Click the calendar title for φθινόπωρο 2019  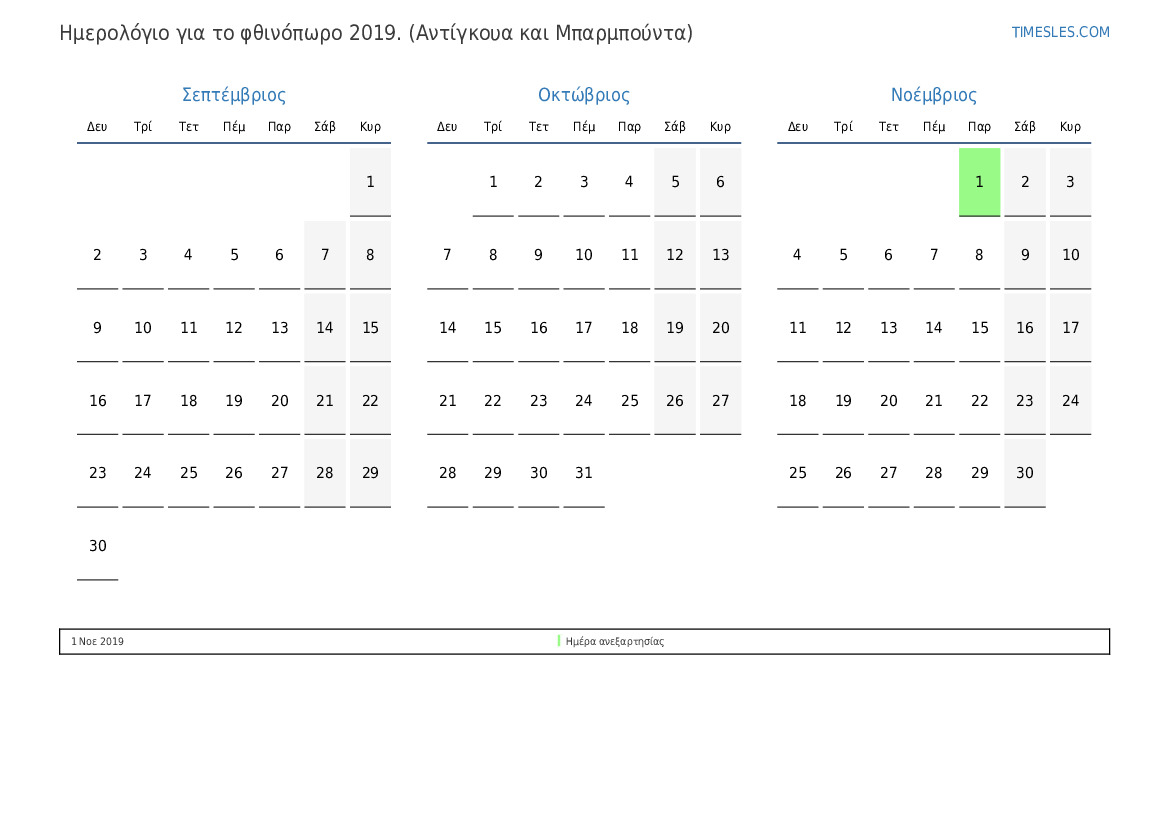(x=376, y=33)
